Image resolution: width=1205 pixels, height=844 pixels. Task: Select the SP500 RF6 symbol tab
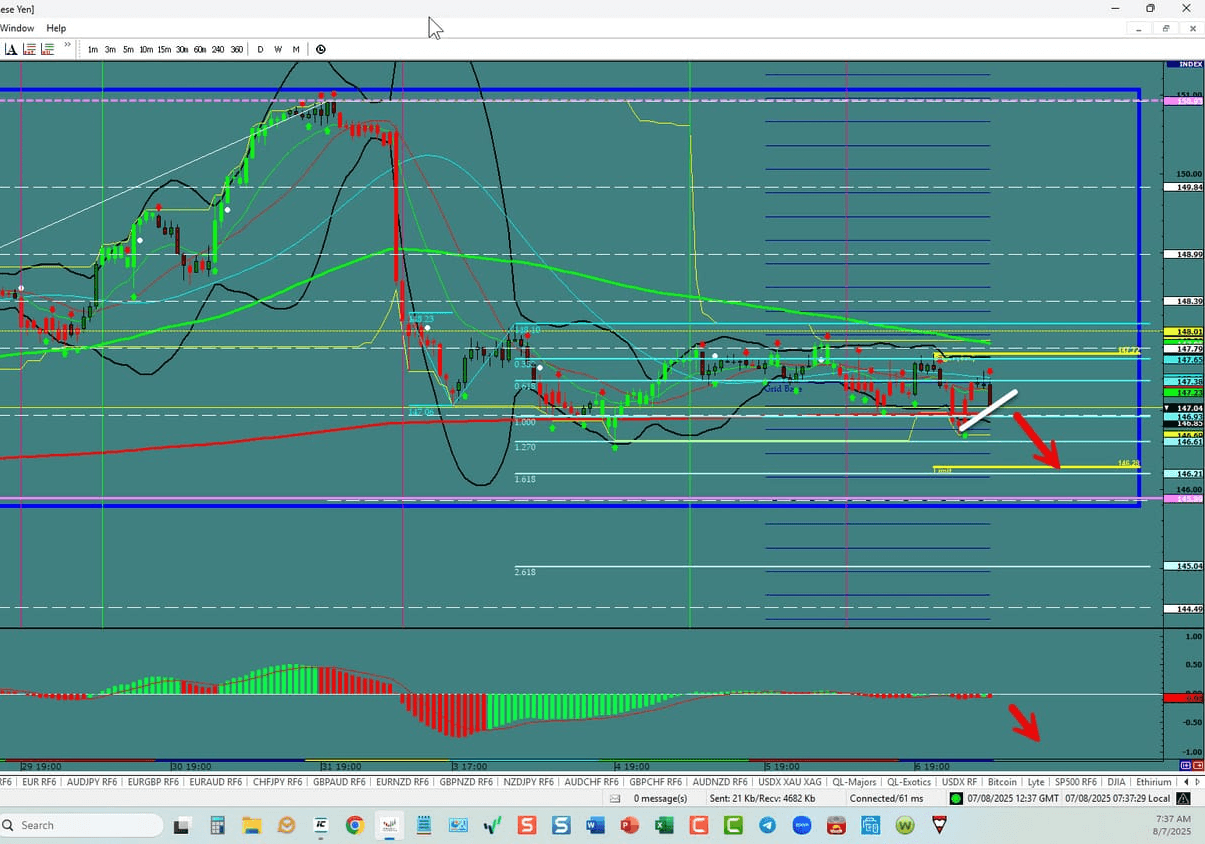1077,781
